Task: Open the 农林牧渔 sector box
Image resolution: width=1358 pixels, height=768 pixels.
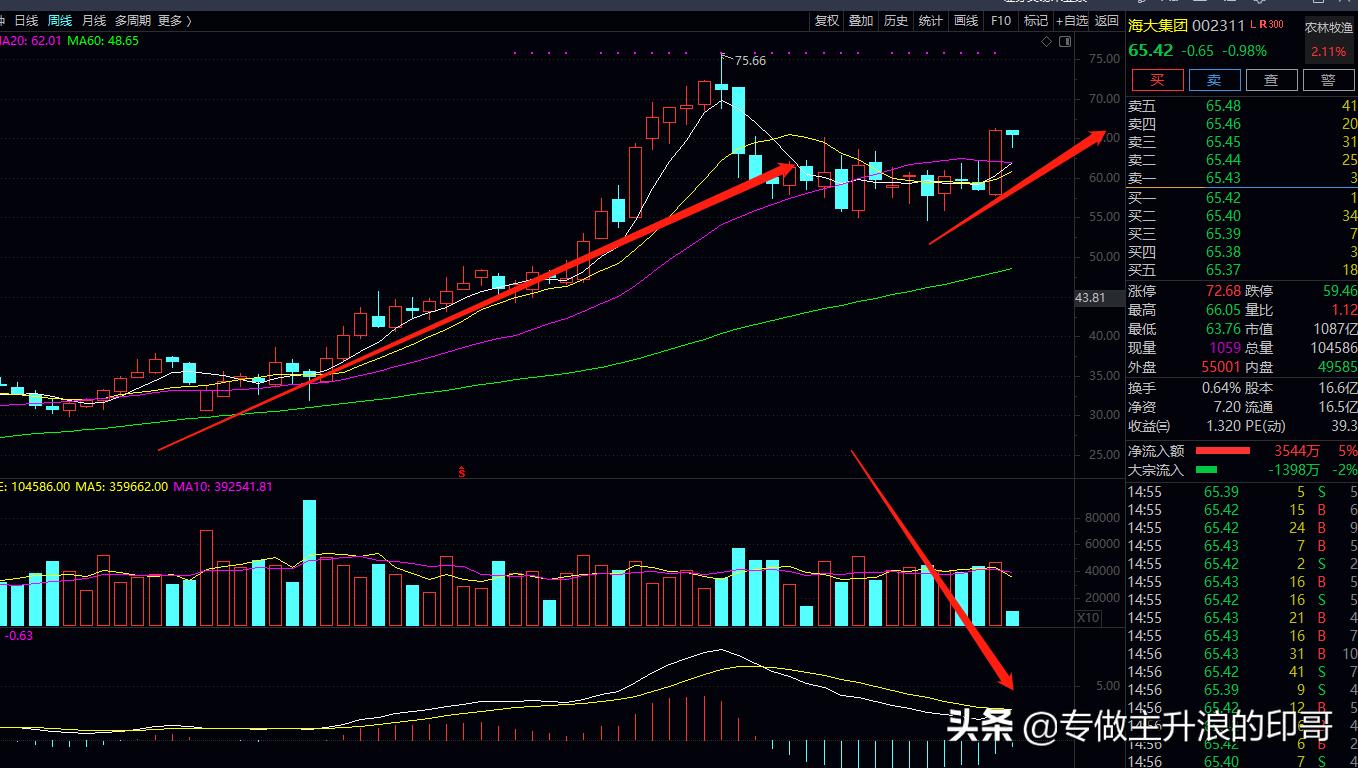Action: (x=1328, y=40)
